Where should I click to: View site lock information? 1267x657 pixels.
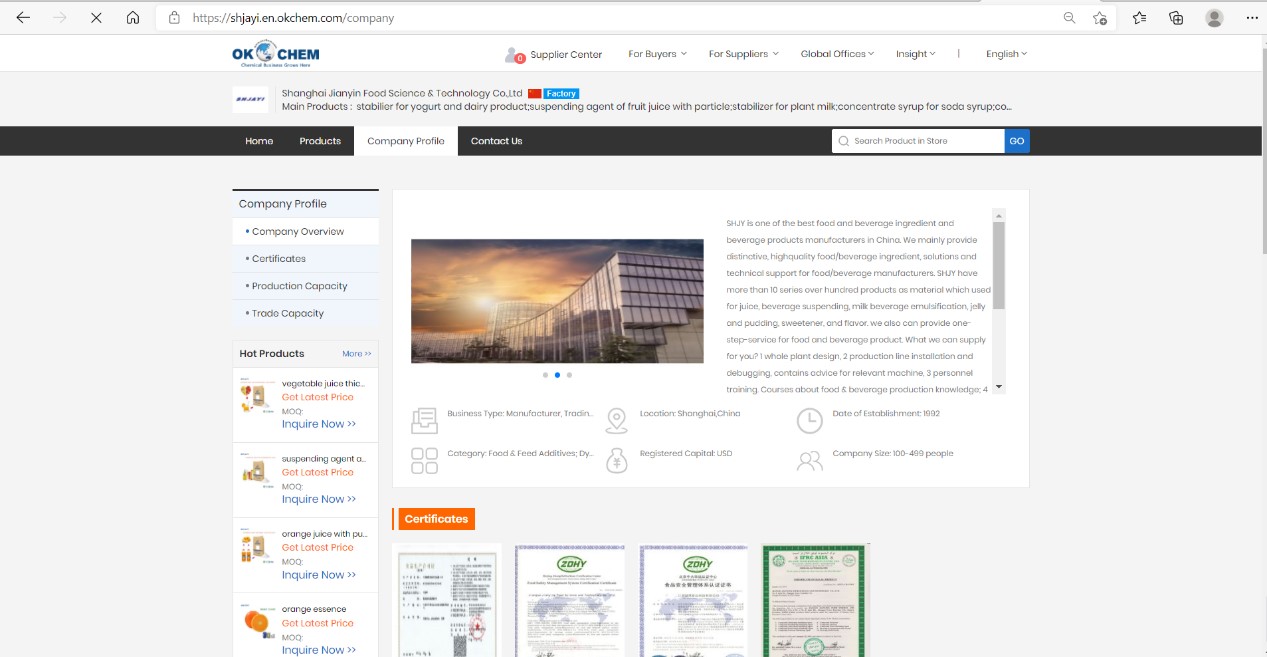pos(174,18)
